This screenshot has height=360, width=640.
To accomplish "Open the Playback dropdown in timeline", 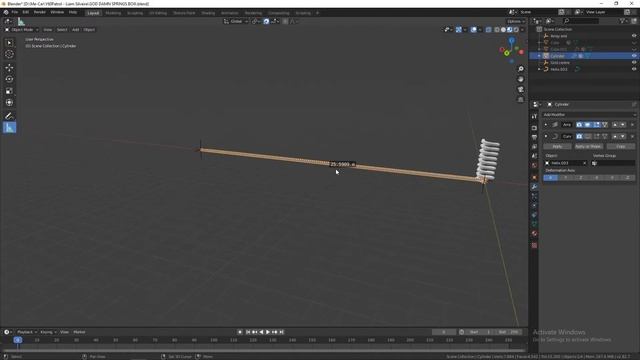I will (27, 332).
